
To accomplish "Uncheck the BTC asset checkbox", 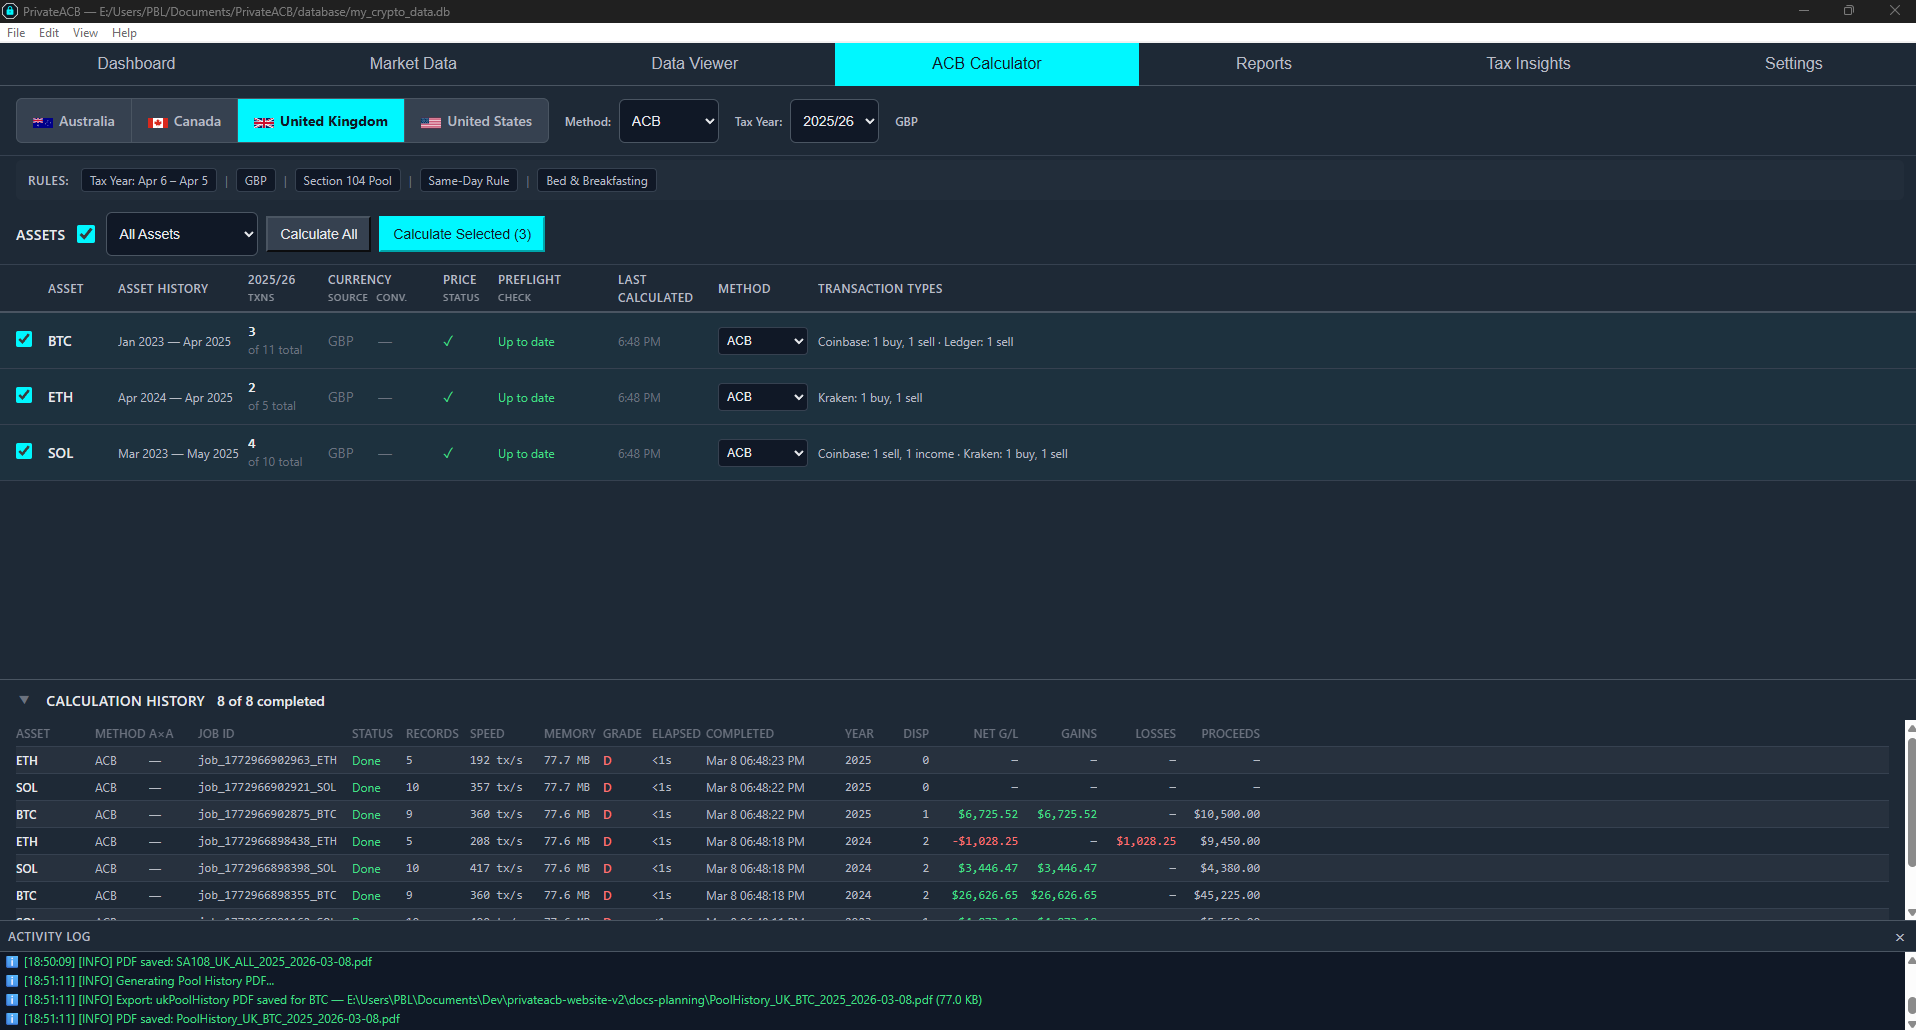I will tap(24, 340).
